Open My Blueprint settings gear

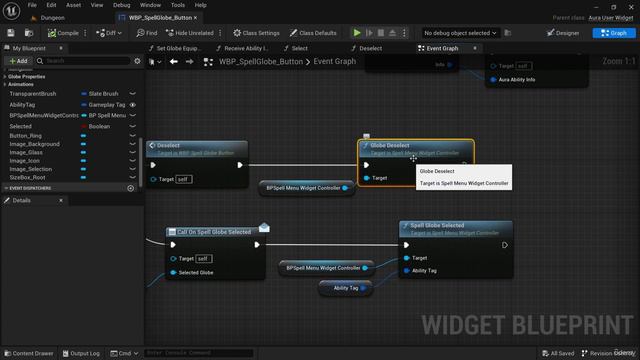138,61
